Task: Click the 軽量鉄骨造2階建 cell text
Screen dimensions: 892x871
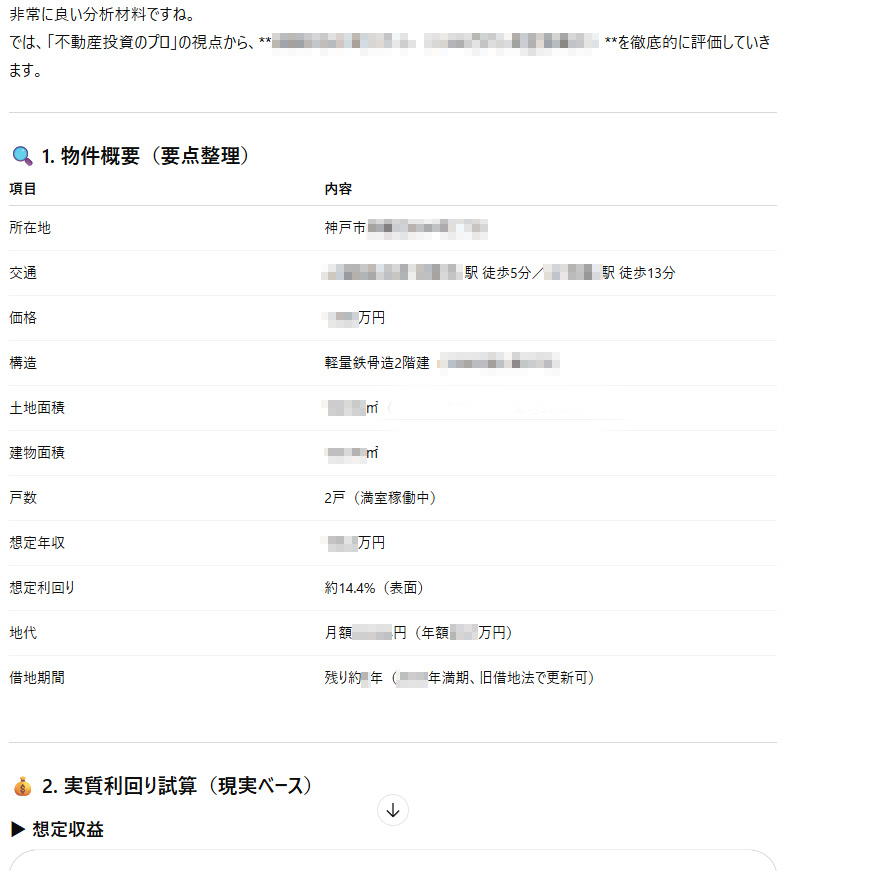Action: [x=377, y=363]
